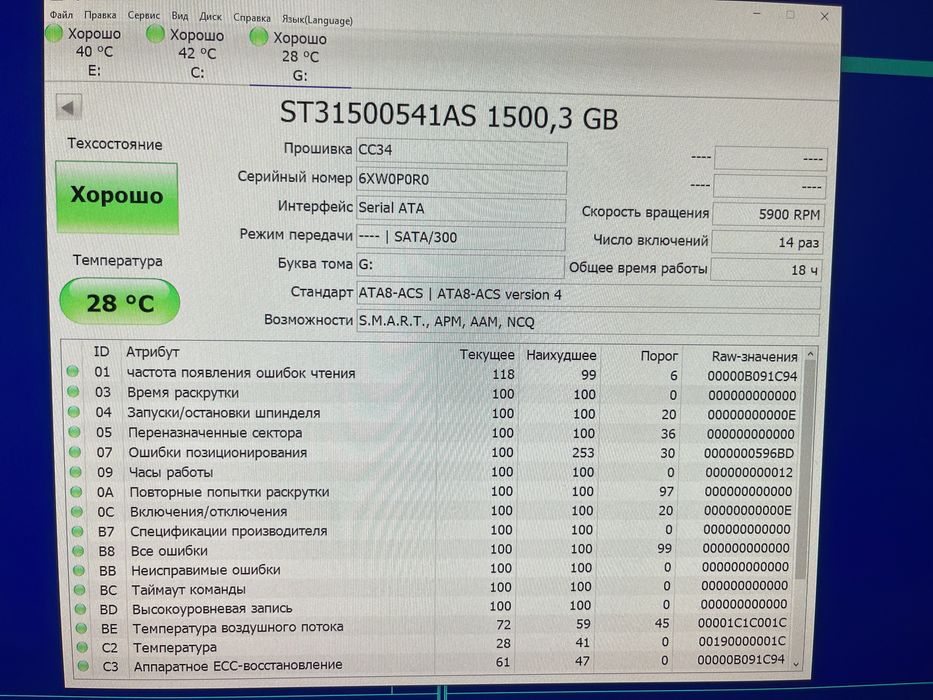Click the green status icon for disk C:
933x700 pixels.
(155, 35)
